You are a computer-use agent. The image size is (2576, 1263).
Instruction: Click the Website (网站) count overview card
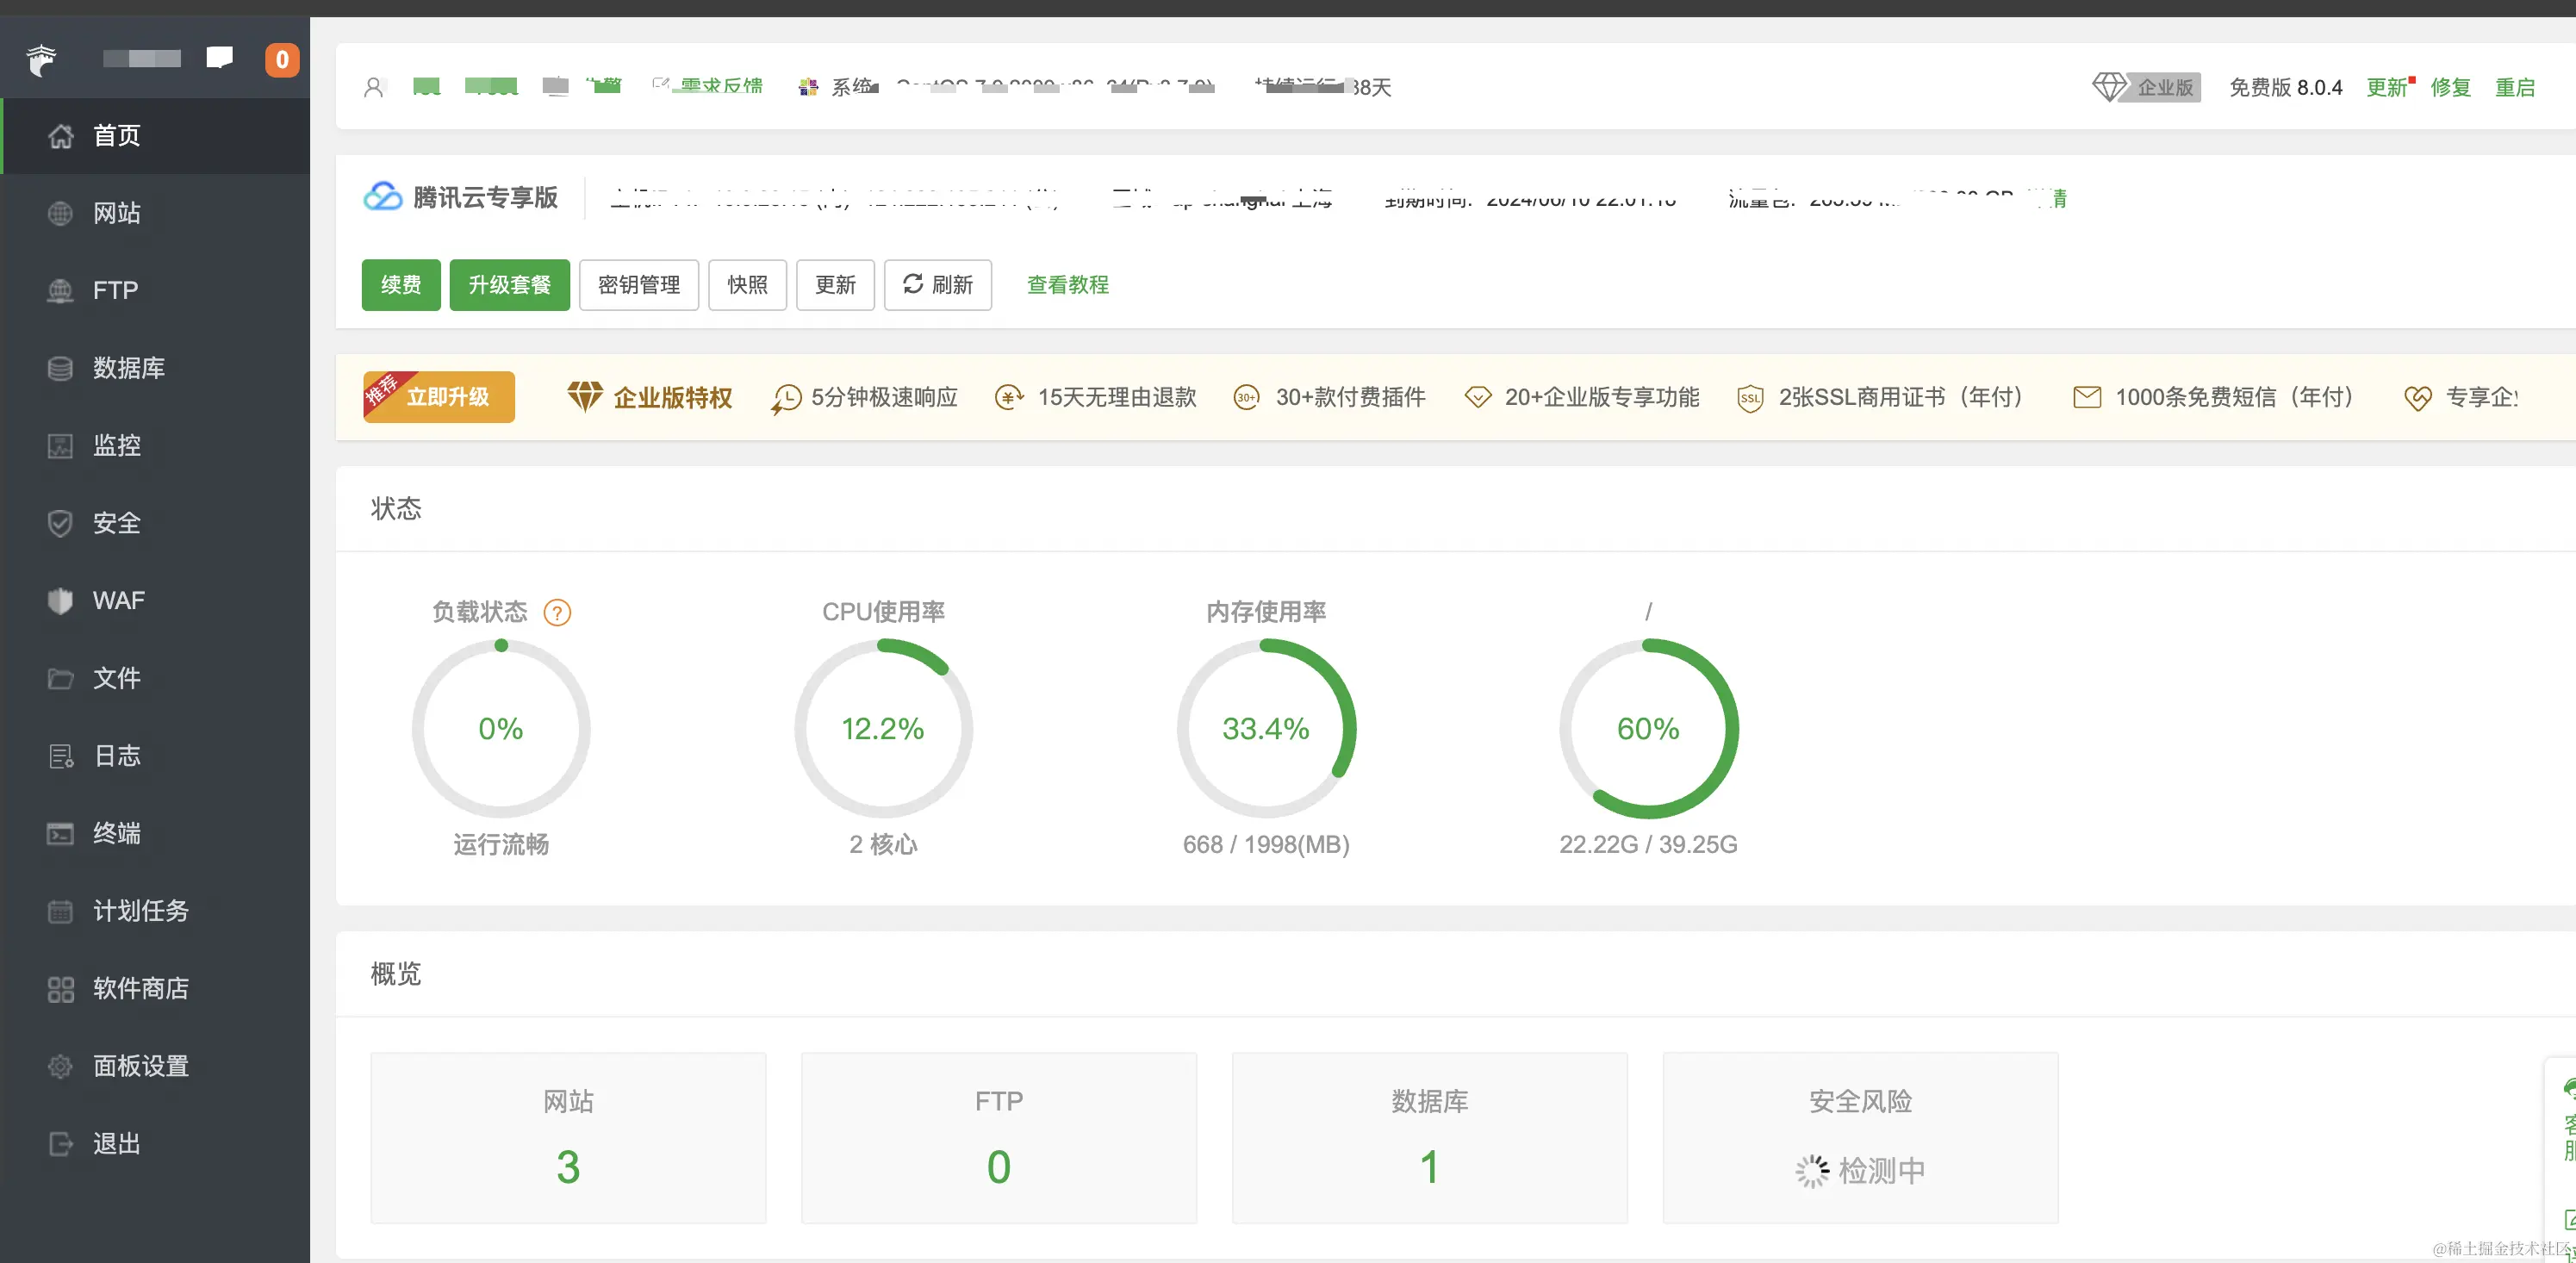point(568,1138)
